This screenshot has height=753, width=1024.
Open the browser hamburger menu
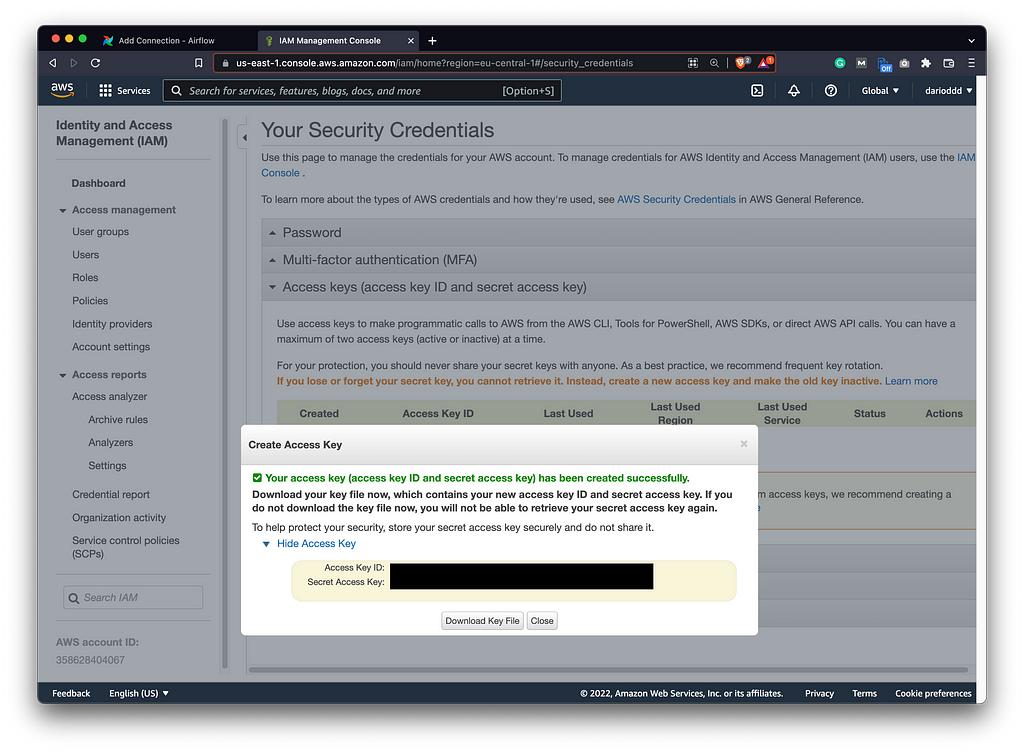click(971, 63)
